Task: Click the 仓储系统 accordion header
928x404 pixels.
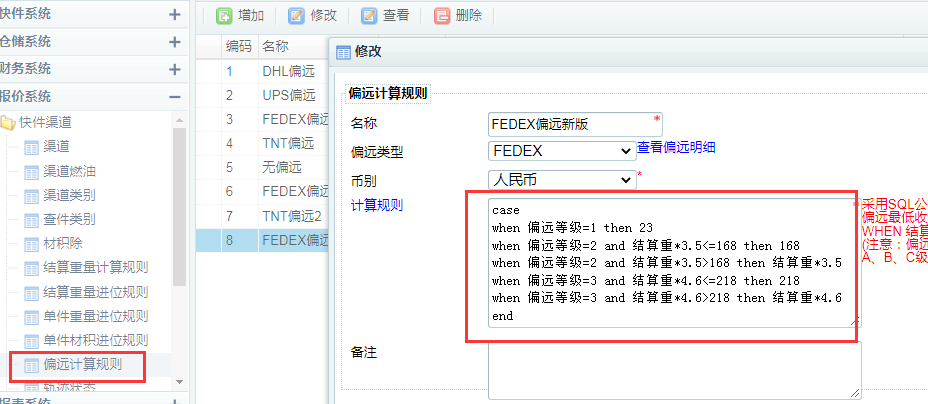Action: pos(95,41)
